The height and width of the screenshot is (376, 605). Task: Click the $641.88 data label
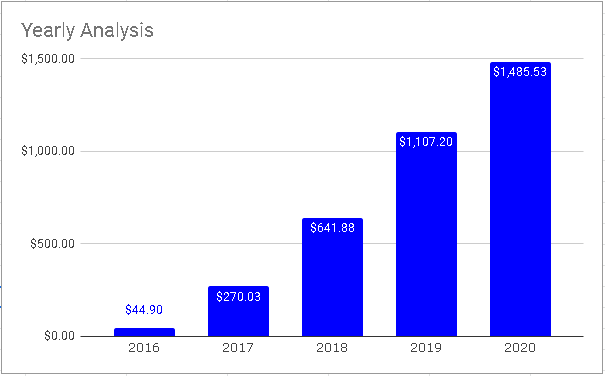(332, 228)
